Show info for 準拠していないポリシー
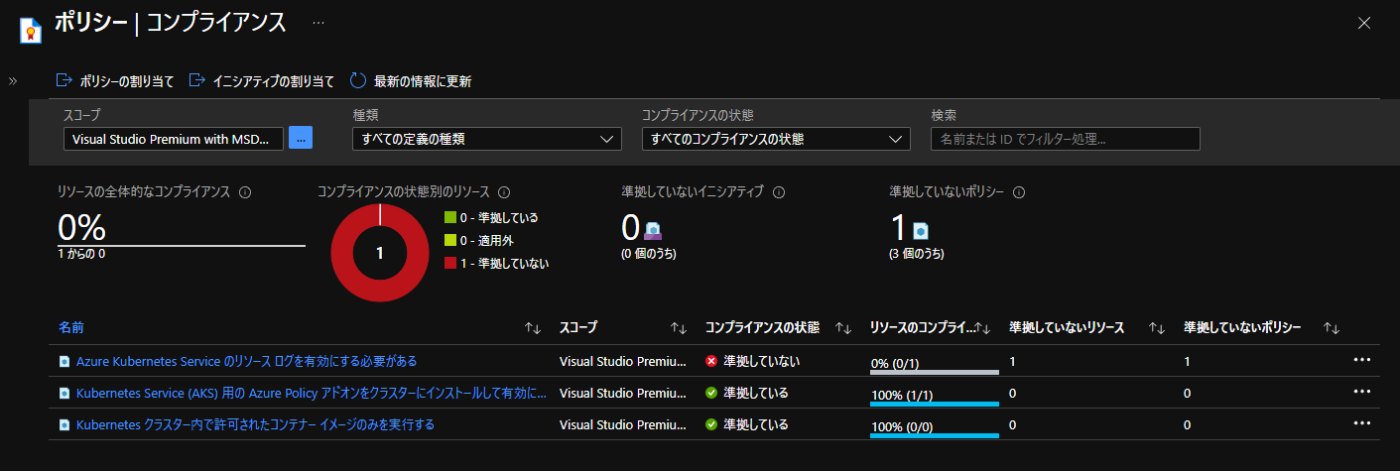1400x471 pixels. click(1018, 192)
